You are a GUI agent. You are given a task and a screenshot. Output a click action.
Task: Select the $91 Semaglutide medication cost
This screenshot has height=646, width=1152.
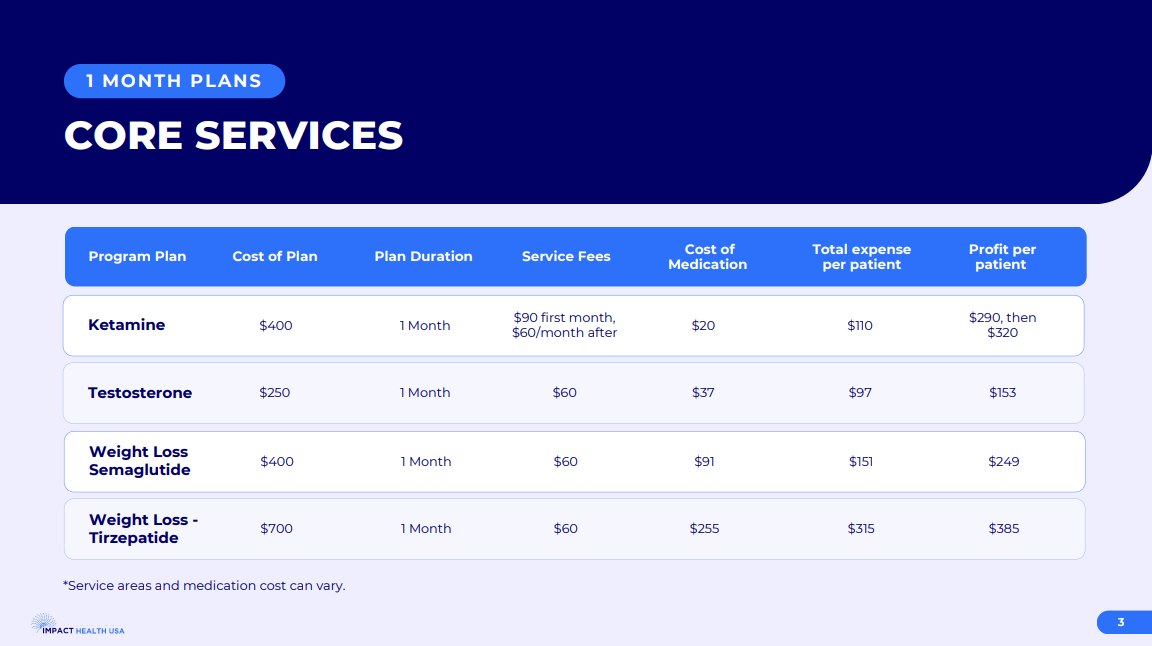[704, 461]
